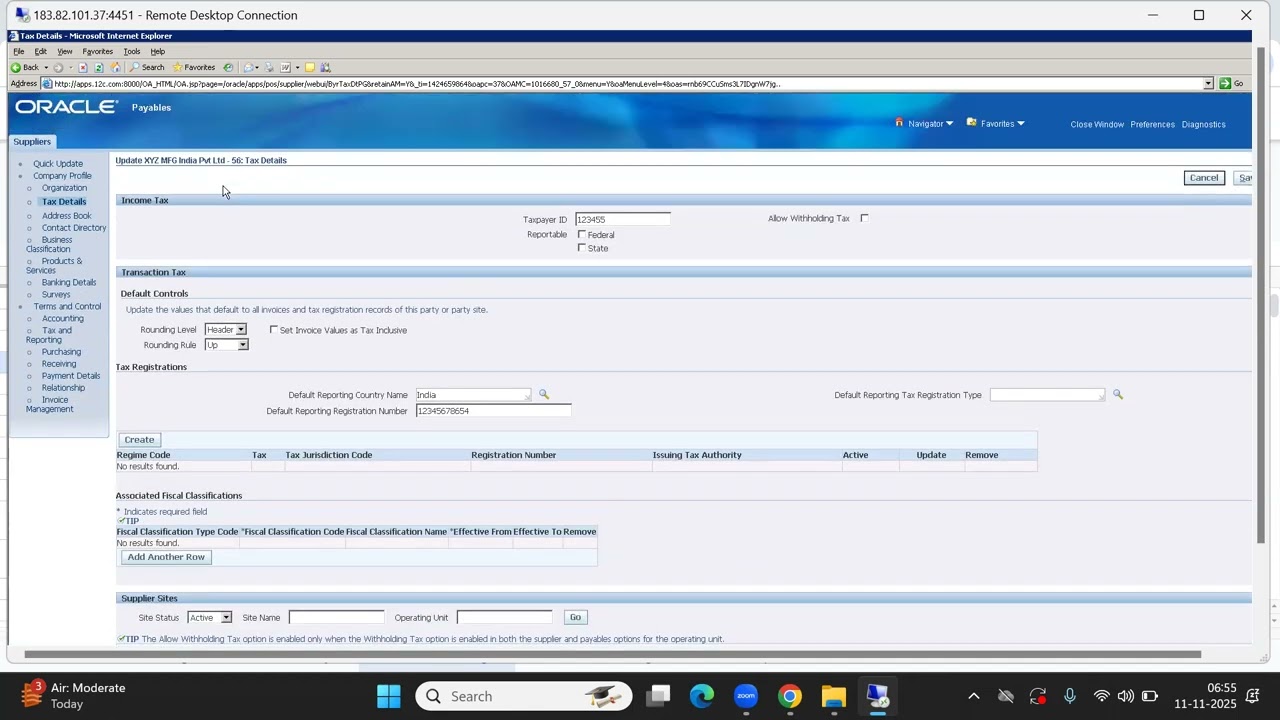Viewport: 1280px width, 720px height.
Task: Click the IE Discuss note icon
Action: 309,67
